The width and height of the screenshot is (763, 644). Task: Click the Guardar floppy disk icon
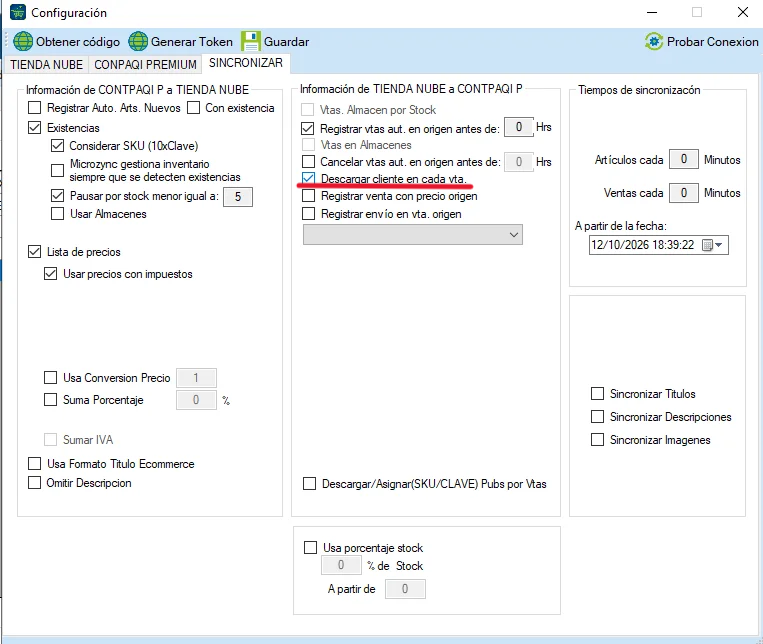click(x=251, y=41)
